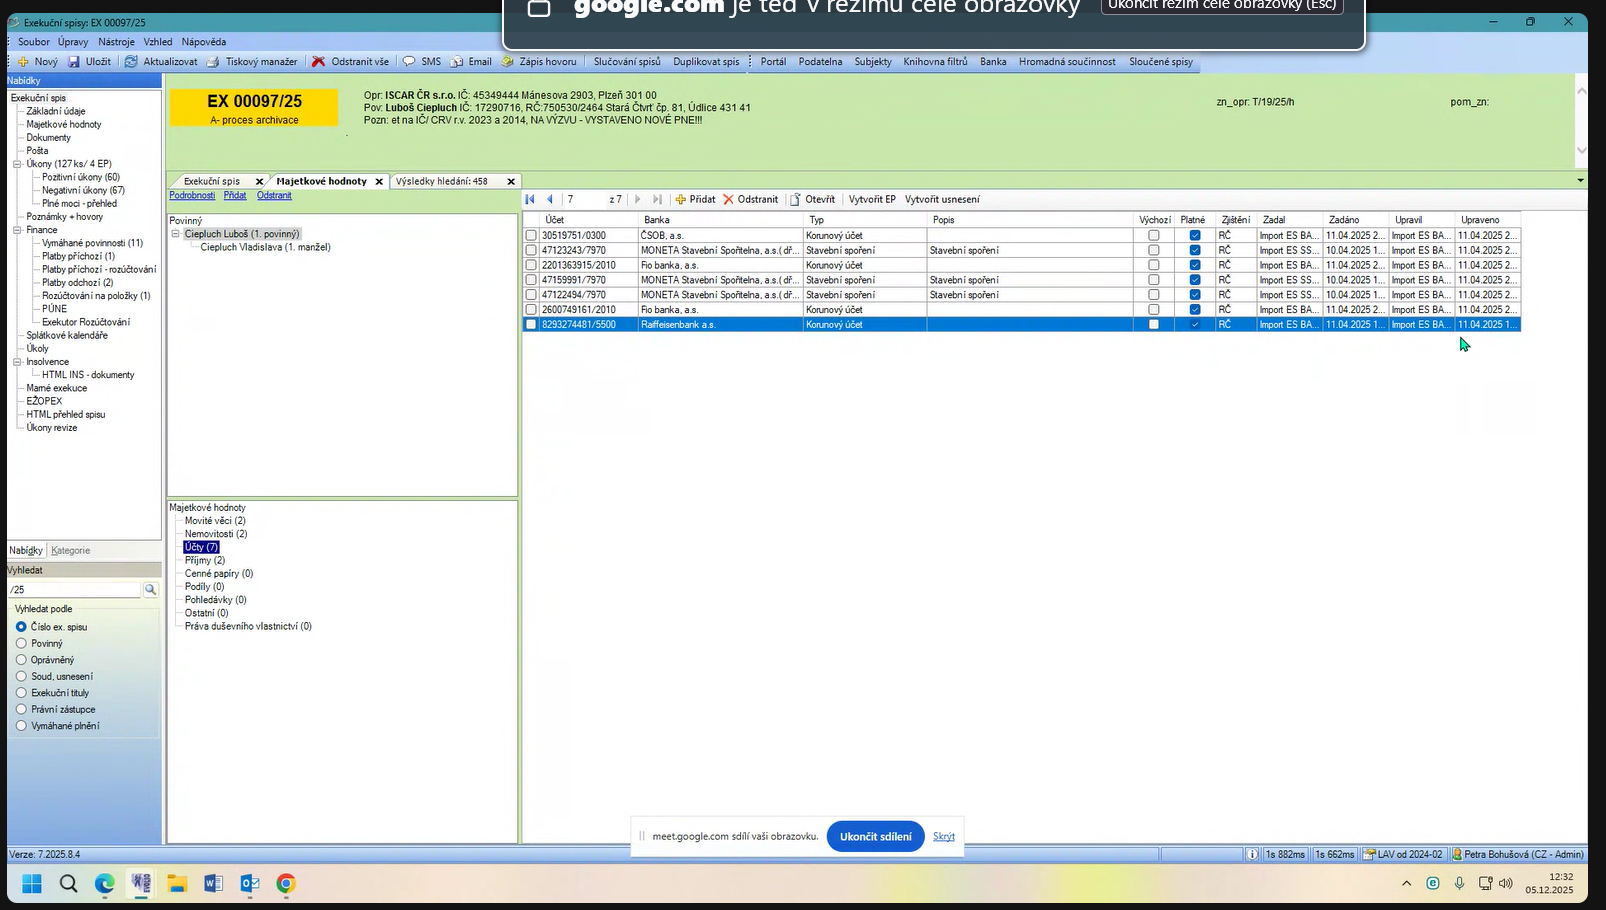
Task: Open Microsoft Word from the taskbar
Action: [x=213, y=883]
